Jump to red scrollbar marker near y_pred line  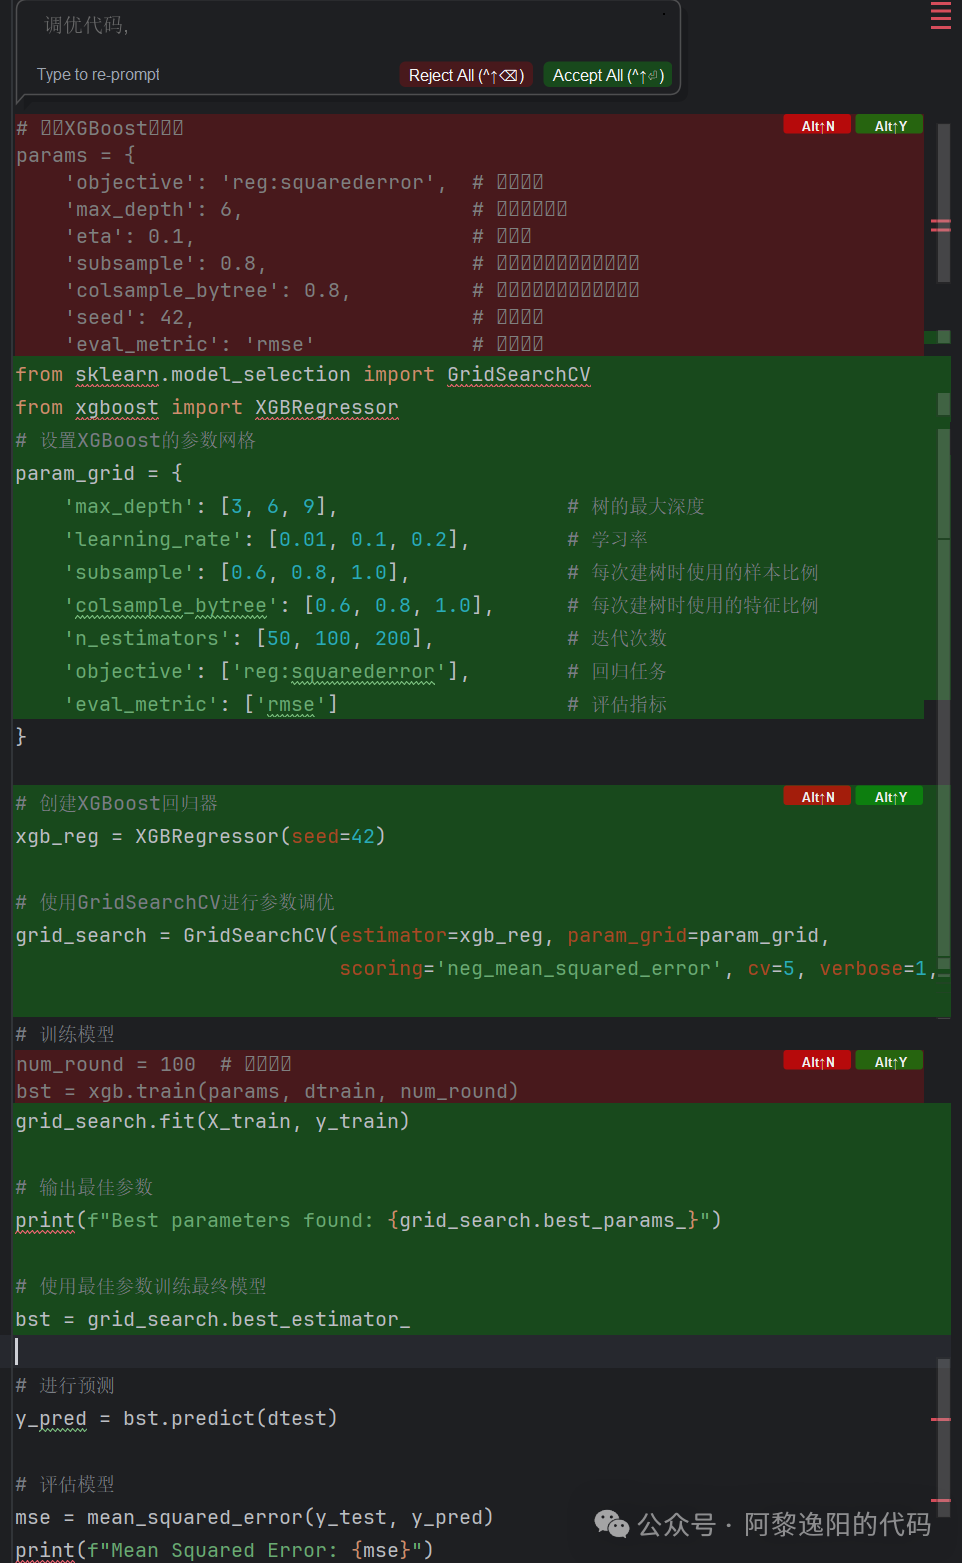point(941,1419)
